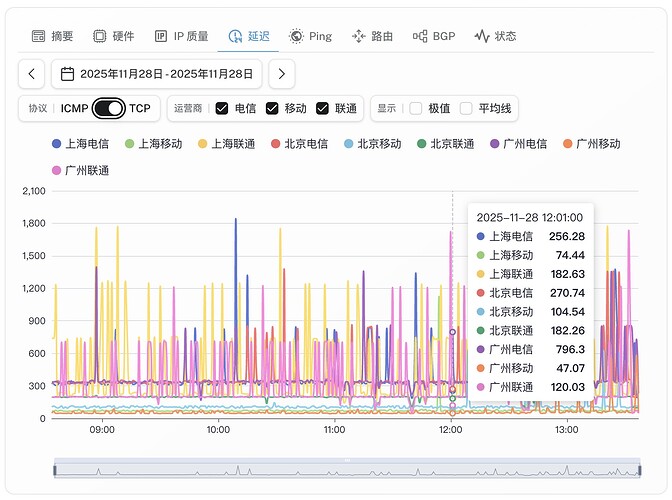Click the 运营商 filter group label

click(188, 108)
